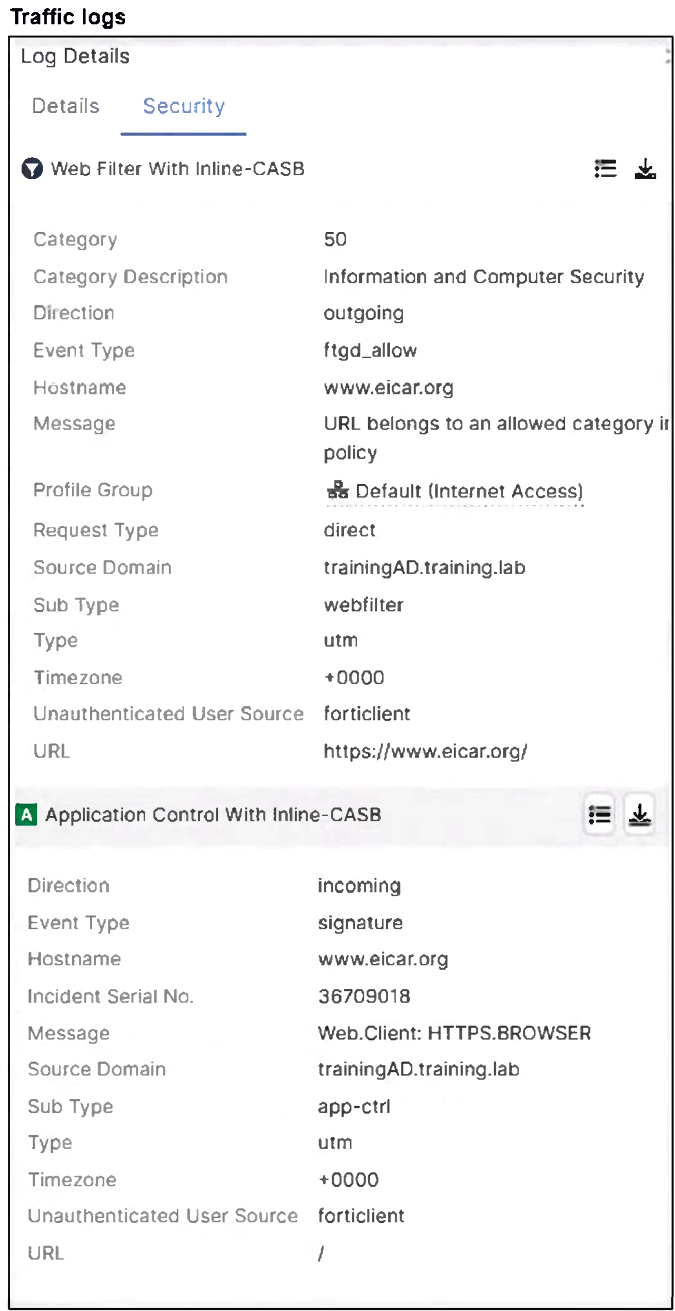Open list view icon for Web Filter
This screenshot has width=675, height=1311.
coord(605,169)
